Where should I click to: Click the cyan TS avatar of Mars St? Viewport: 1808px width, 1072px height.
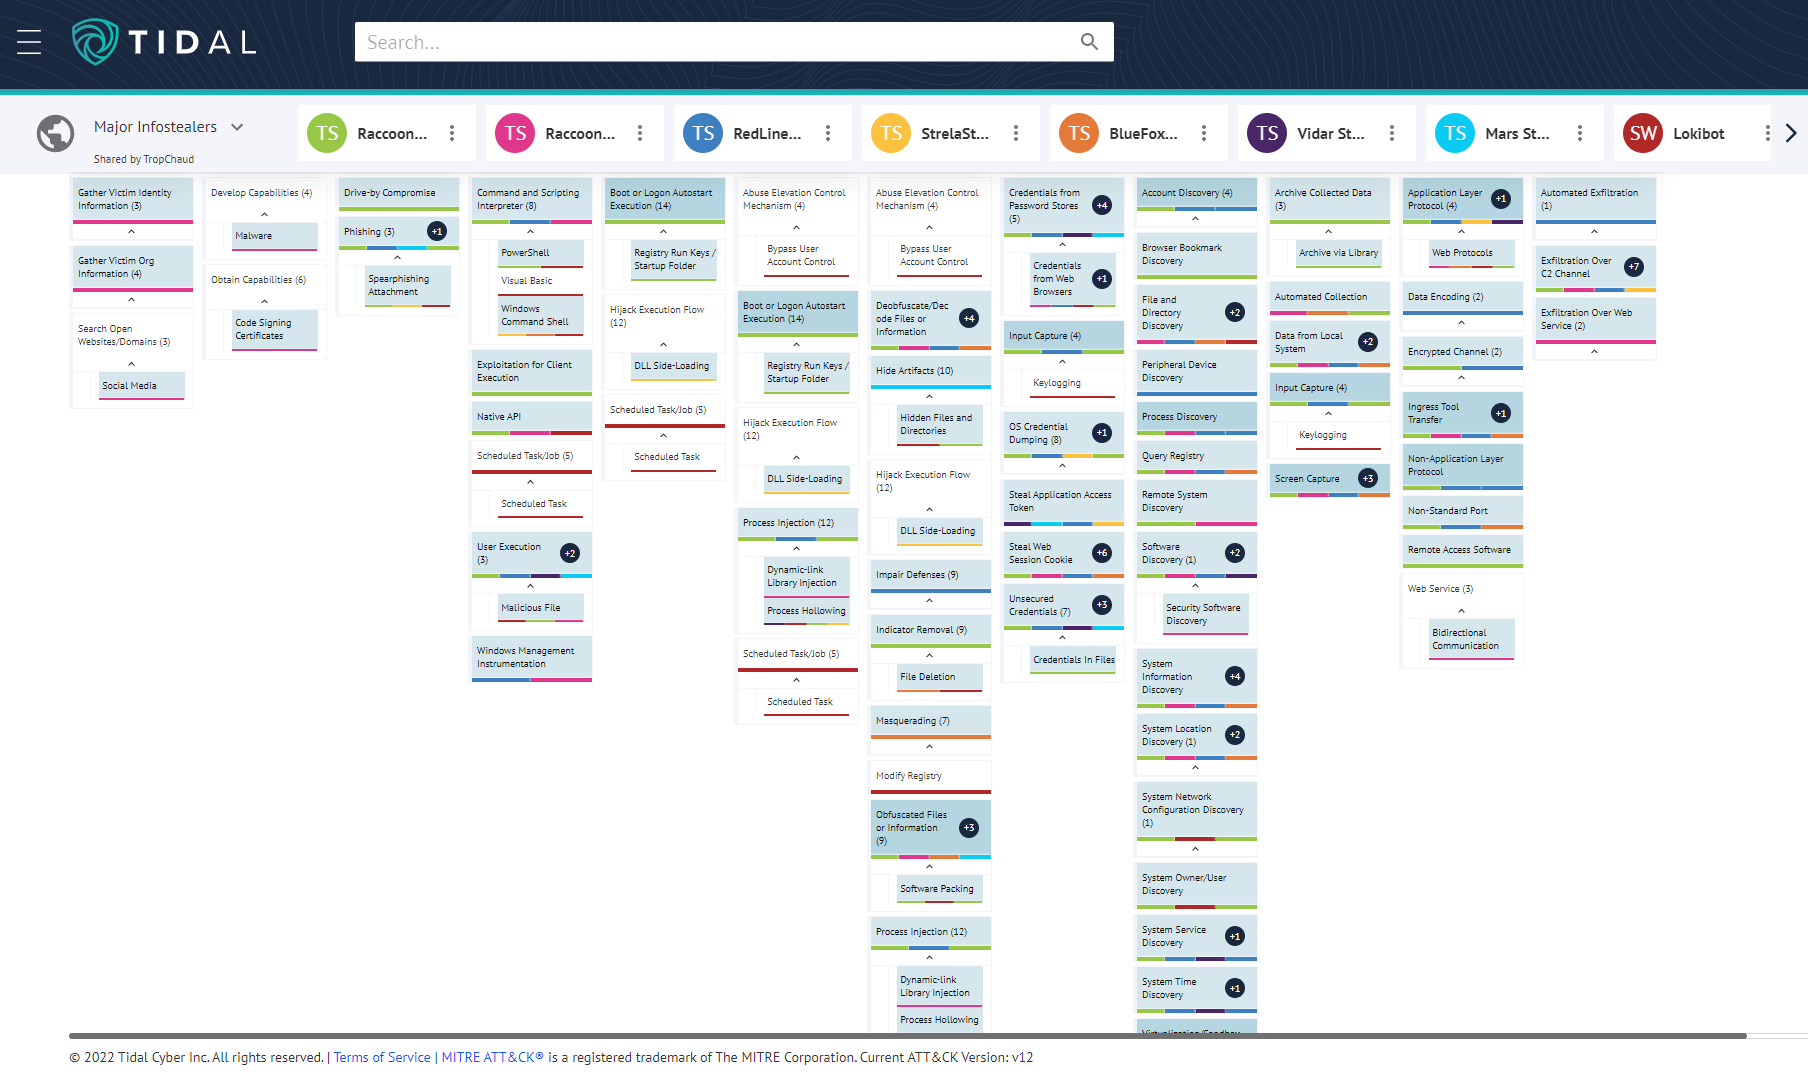1455,133
